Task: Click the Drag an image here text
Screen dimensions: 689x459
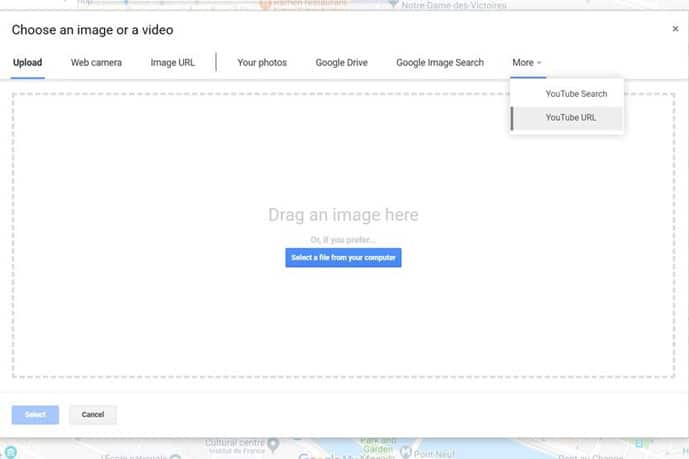Action: click(x=343, y=215)
